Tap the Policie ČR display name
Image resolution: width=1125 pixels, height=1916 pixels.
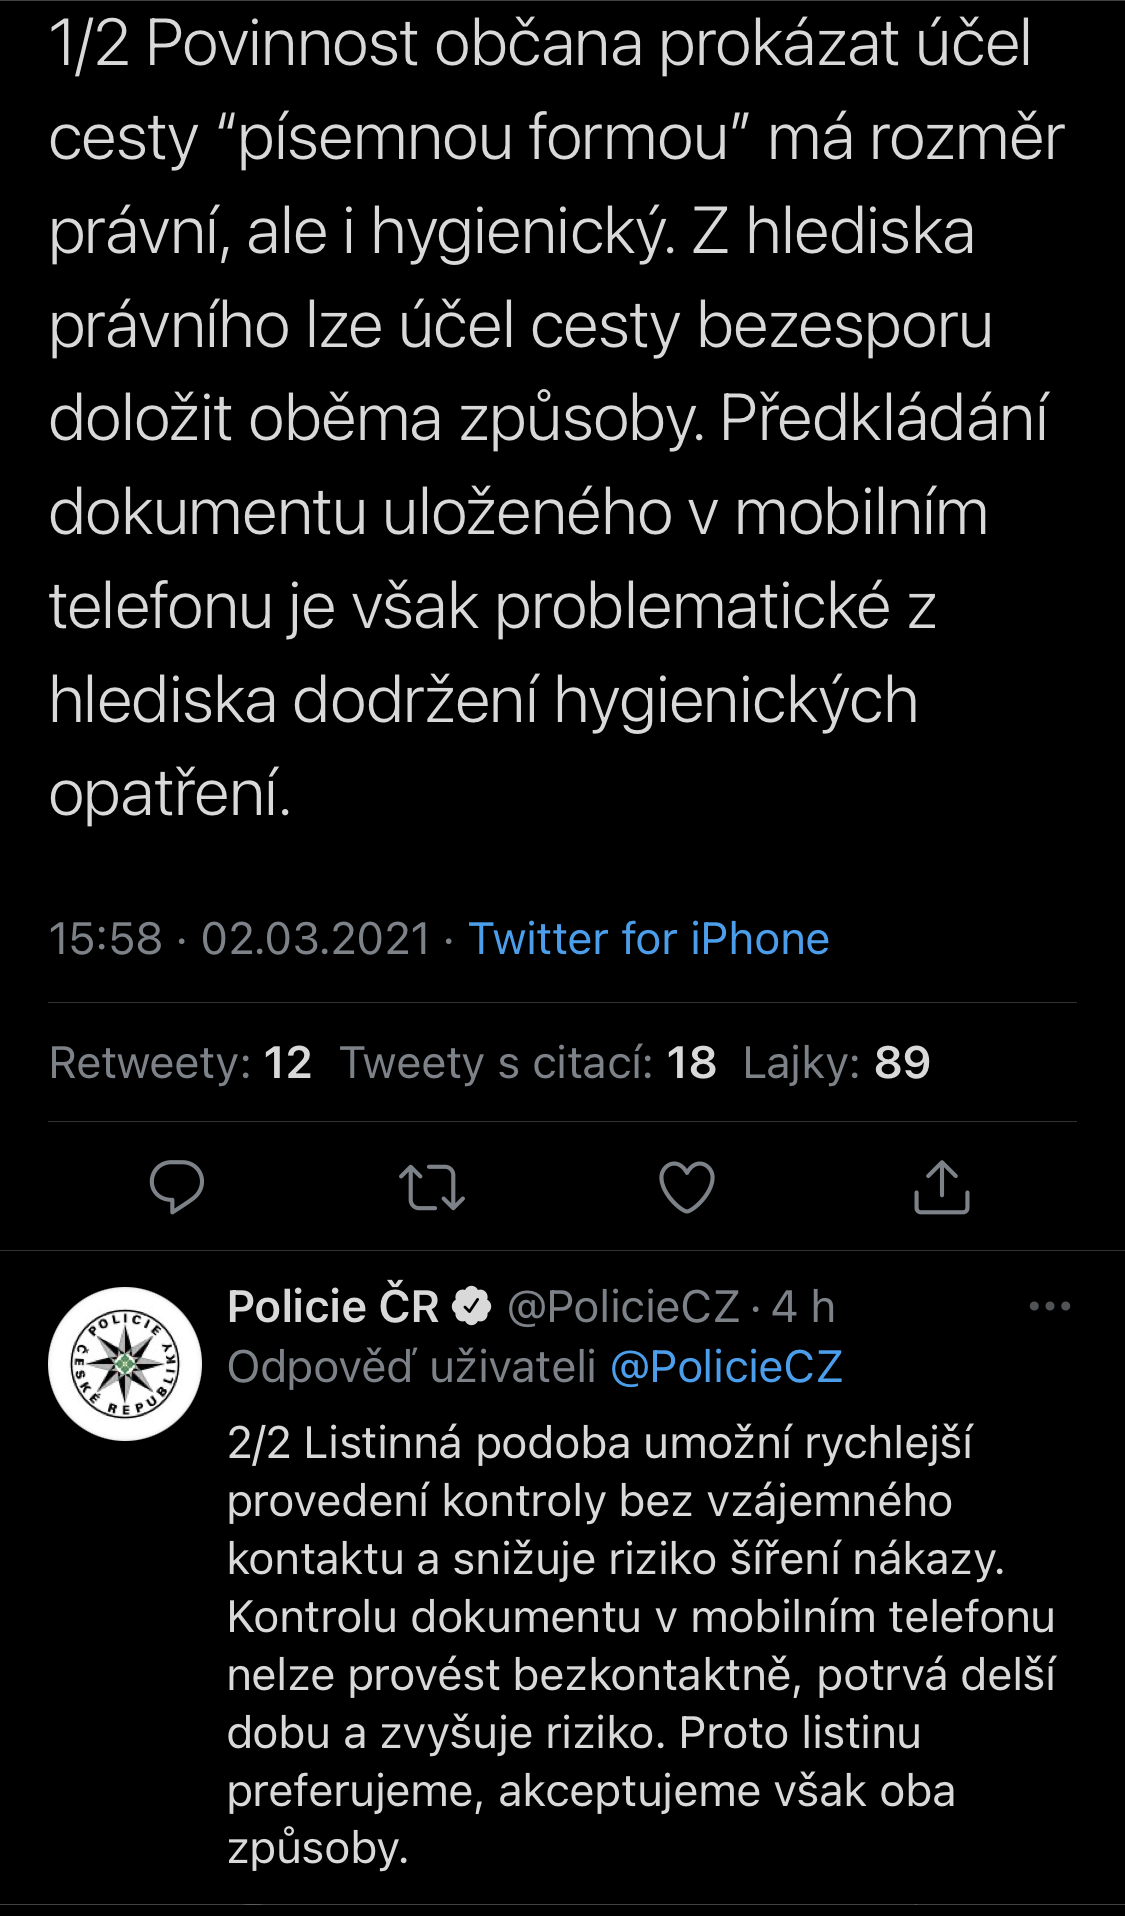[333, 1307]
